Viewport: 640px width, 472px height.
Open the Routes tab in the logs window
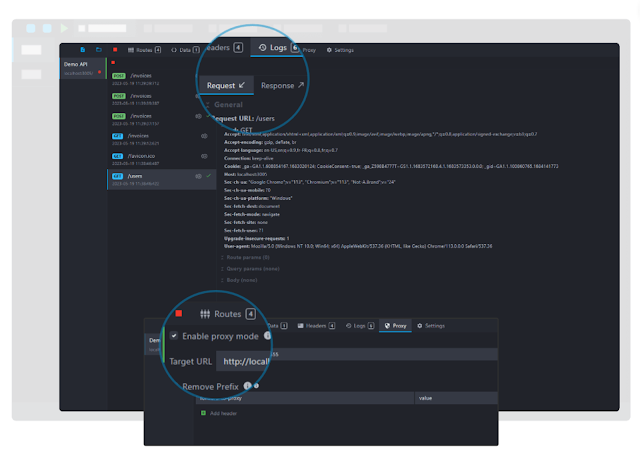point(144,50)
